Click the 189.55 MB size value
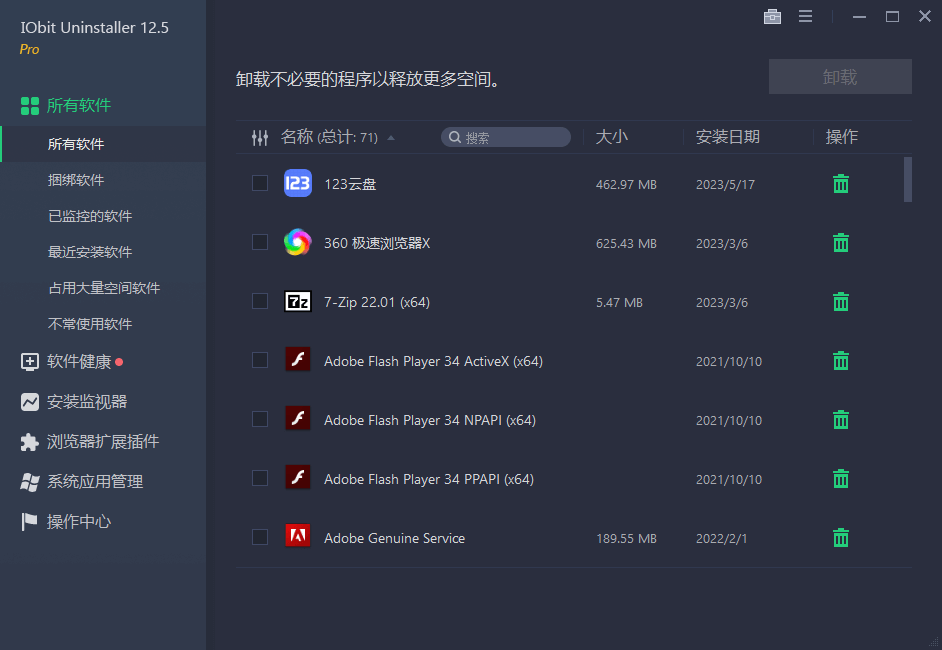This screenshot has height=650, width=942. pos(626,538)
